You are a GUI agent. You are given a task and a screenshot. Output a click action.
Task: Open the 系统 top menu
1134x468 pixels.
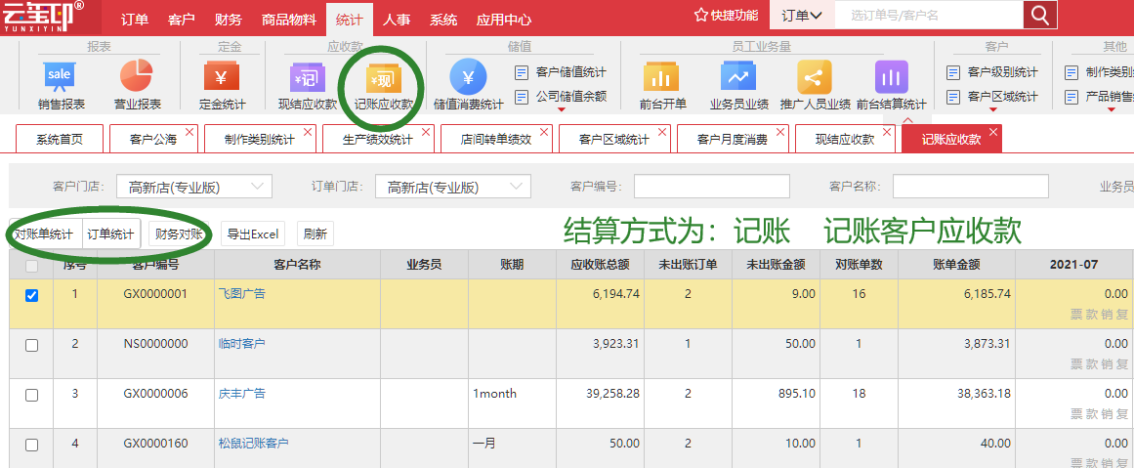[x=443, y=20]
